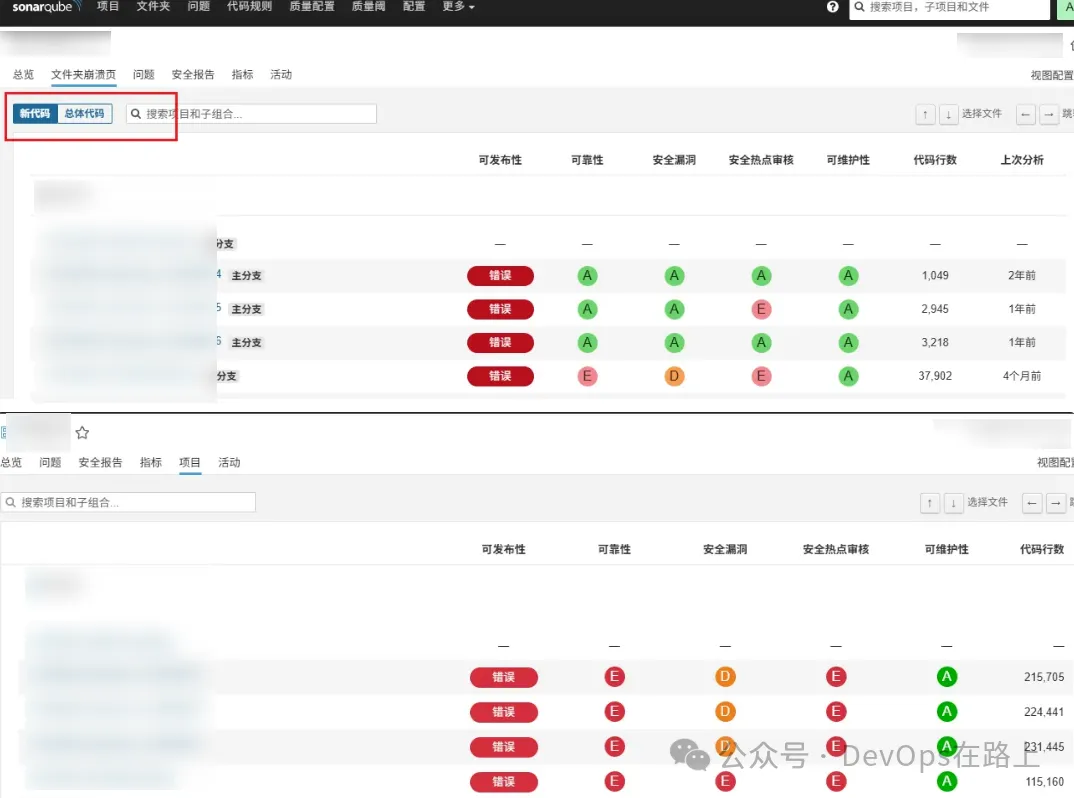Switch to the 总览 tab in upper panel

point(23,75)
